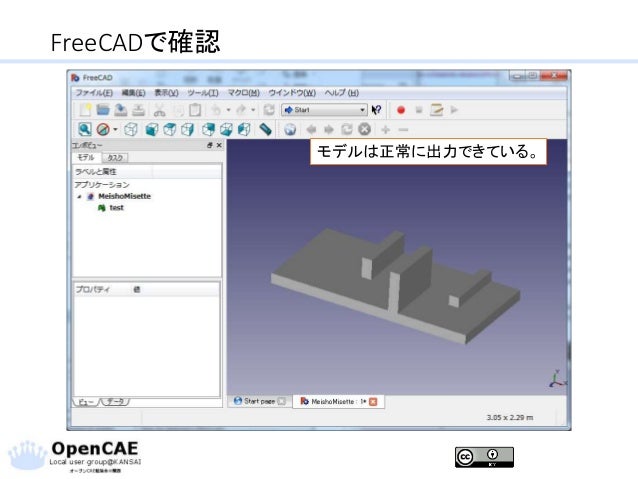Open the ファイル(F) menu
Image resolution: width=638 pixels, height=479 pixels.
(x=94, y=93)
